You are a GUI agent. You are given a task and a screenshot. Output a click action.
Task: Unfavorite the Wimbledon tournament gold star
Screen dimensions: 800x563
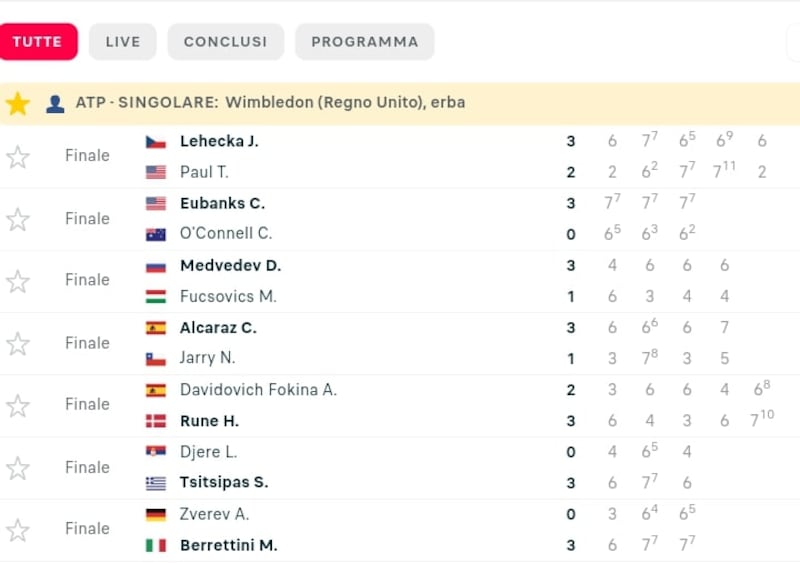18,104
